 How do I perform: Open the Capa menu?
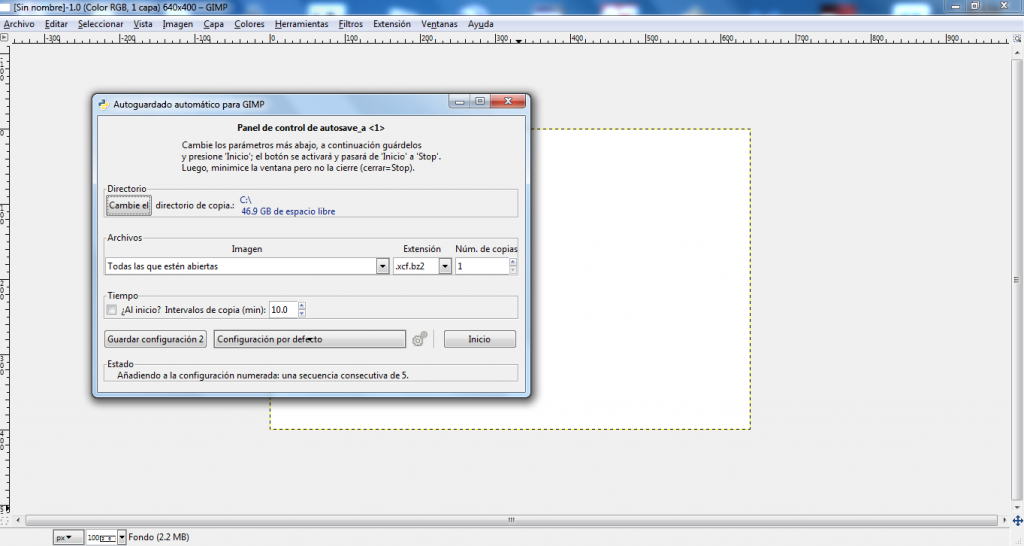214,24
